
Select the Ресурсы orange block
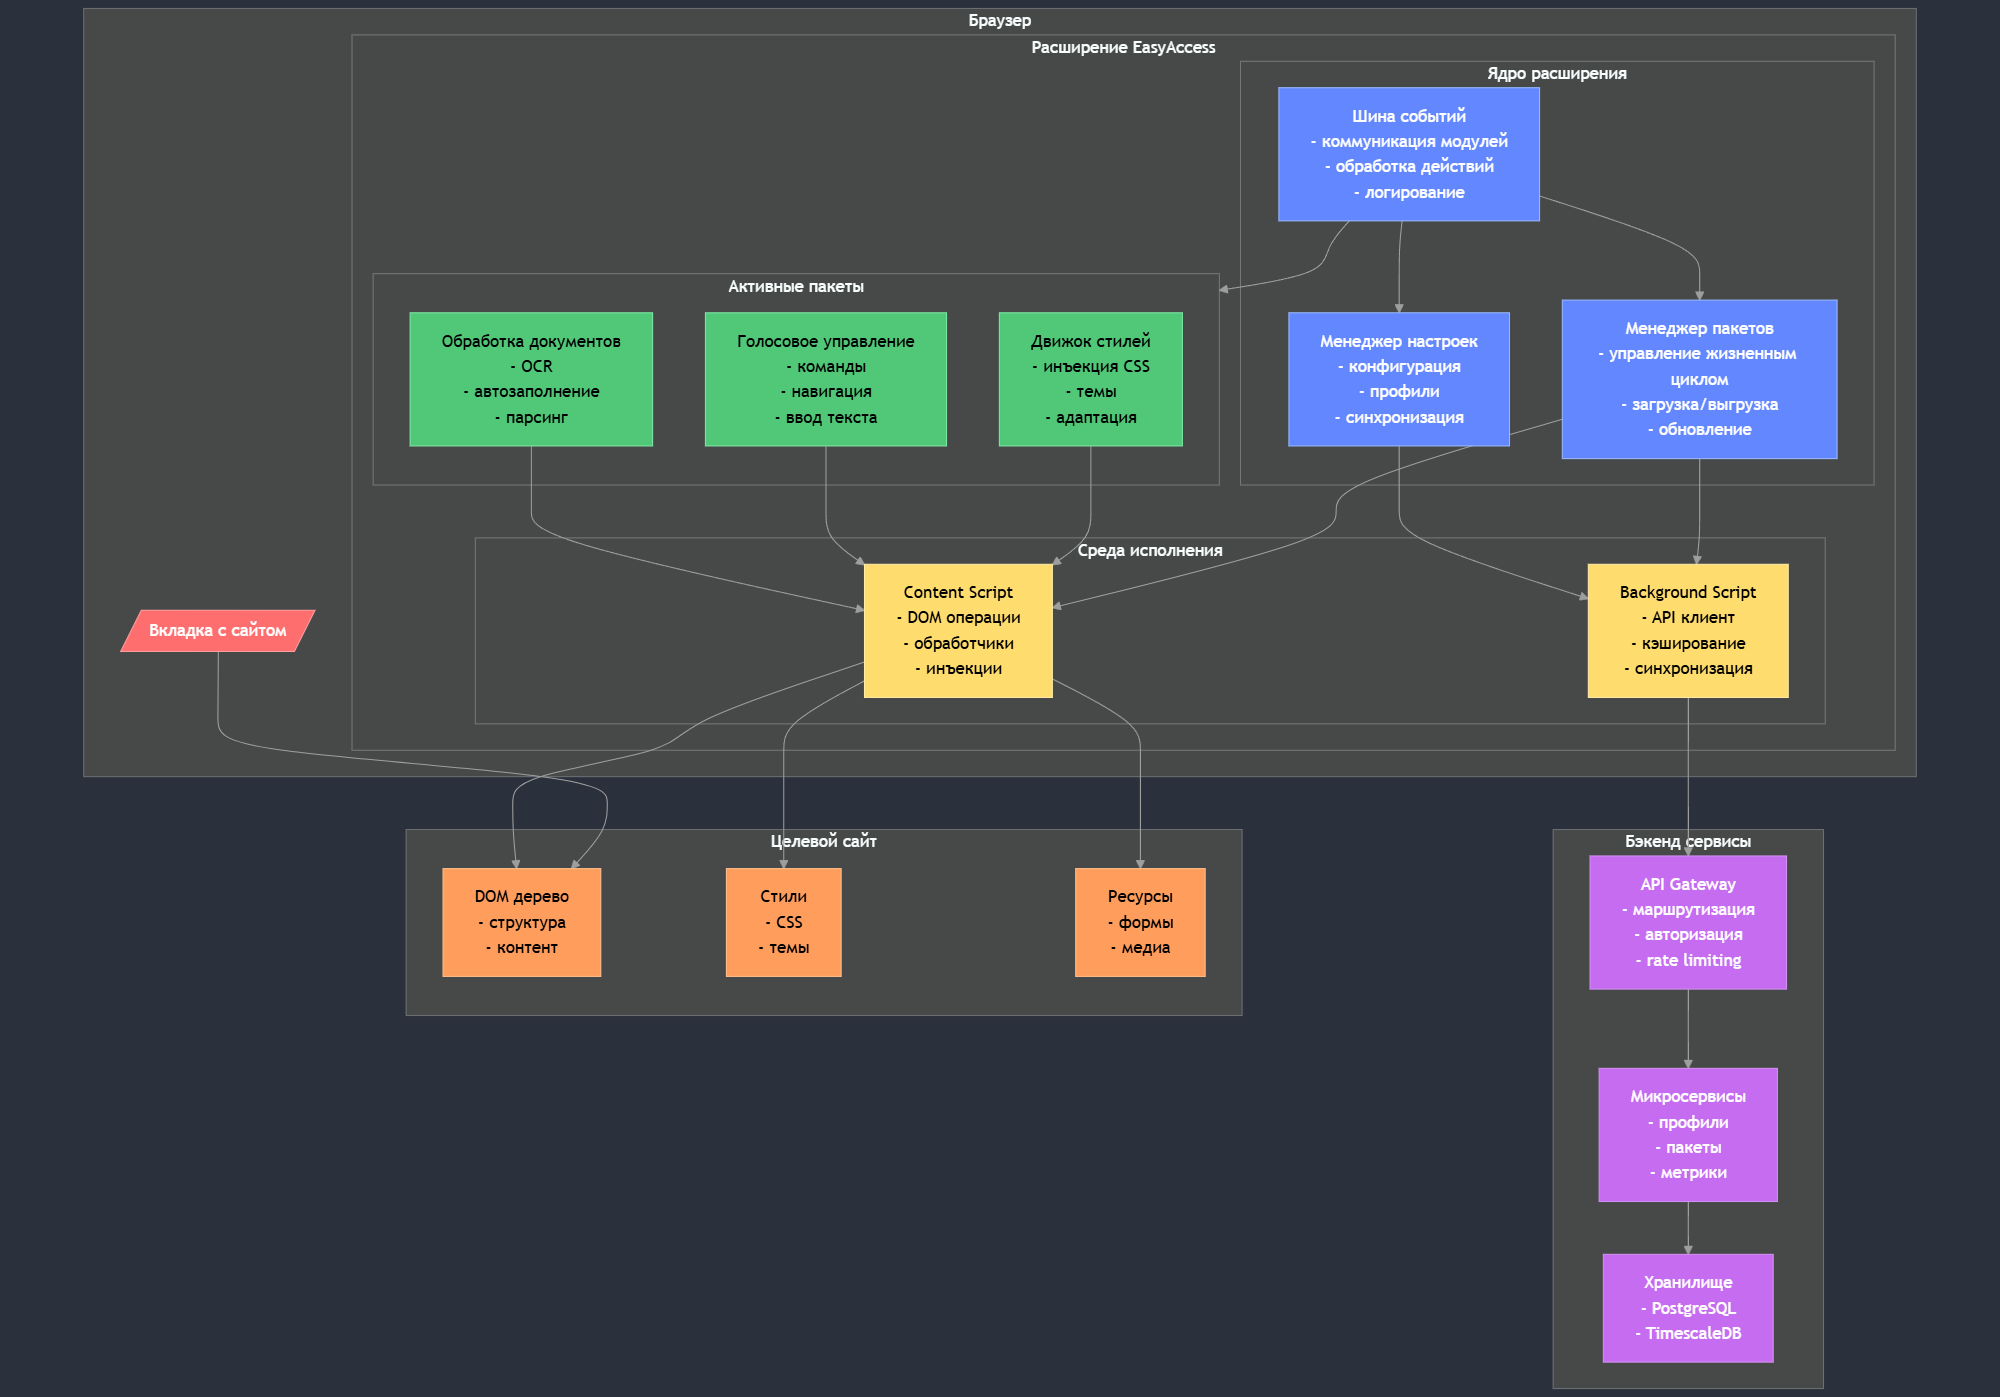click(x=1139, y=922)
